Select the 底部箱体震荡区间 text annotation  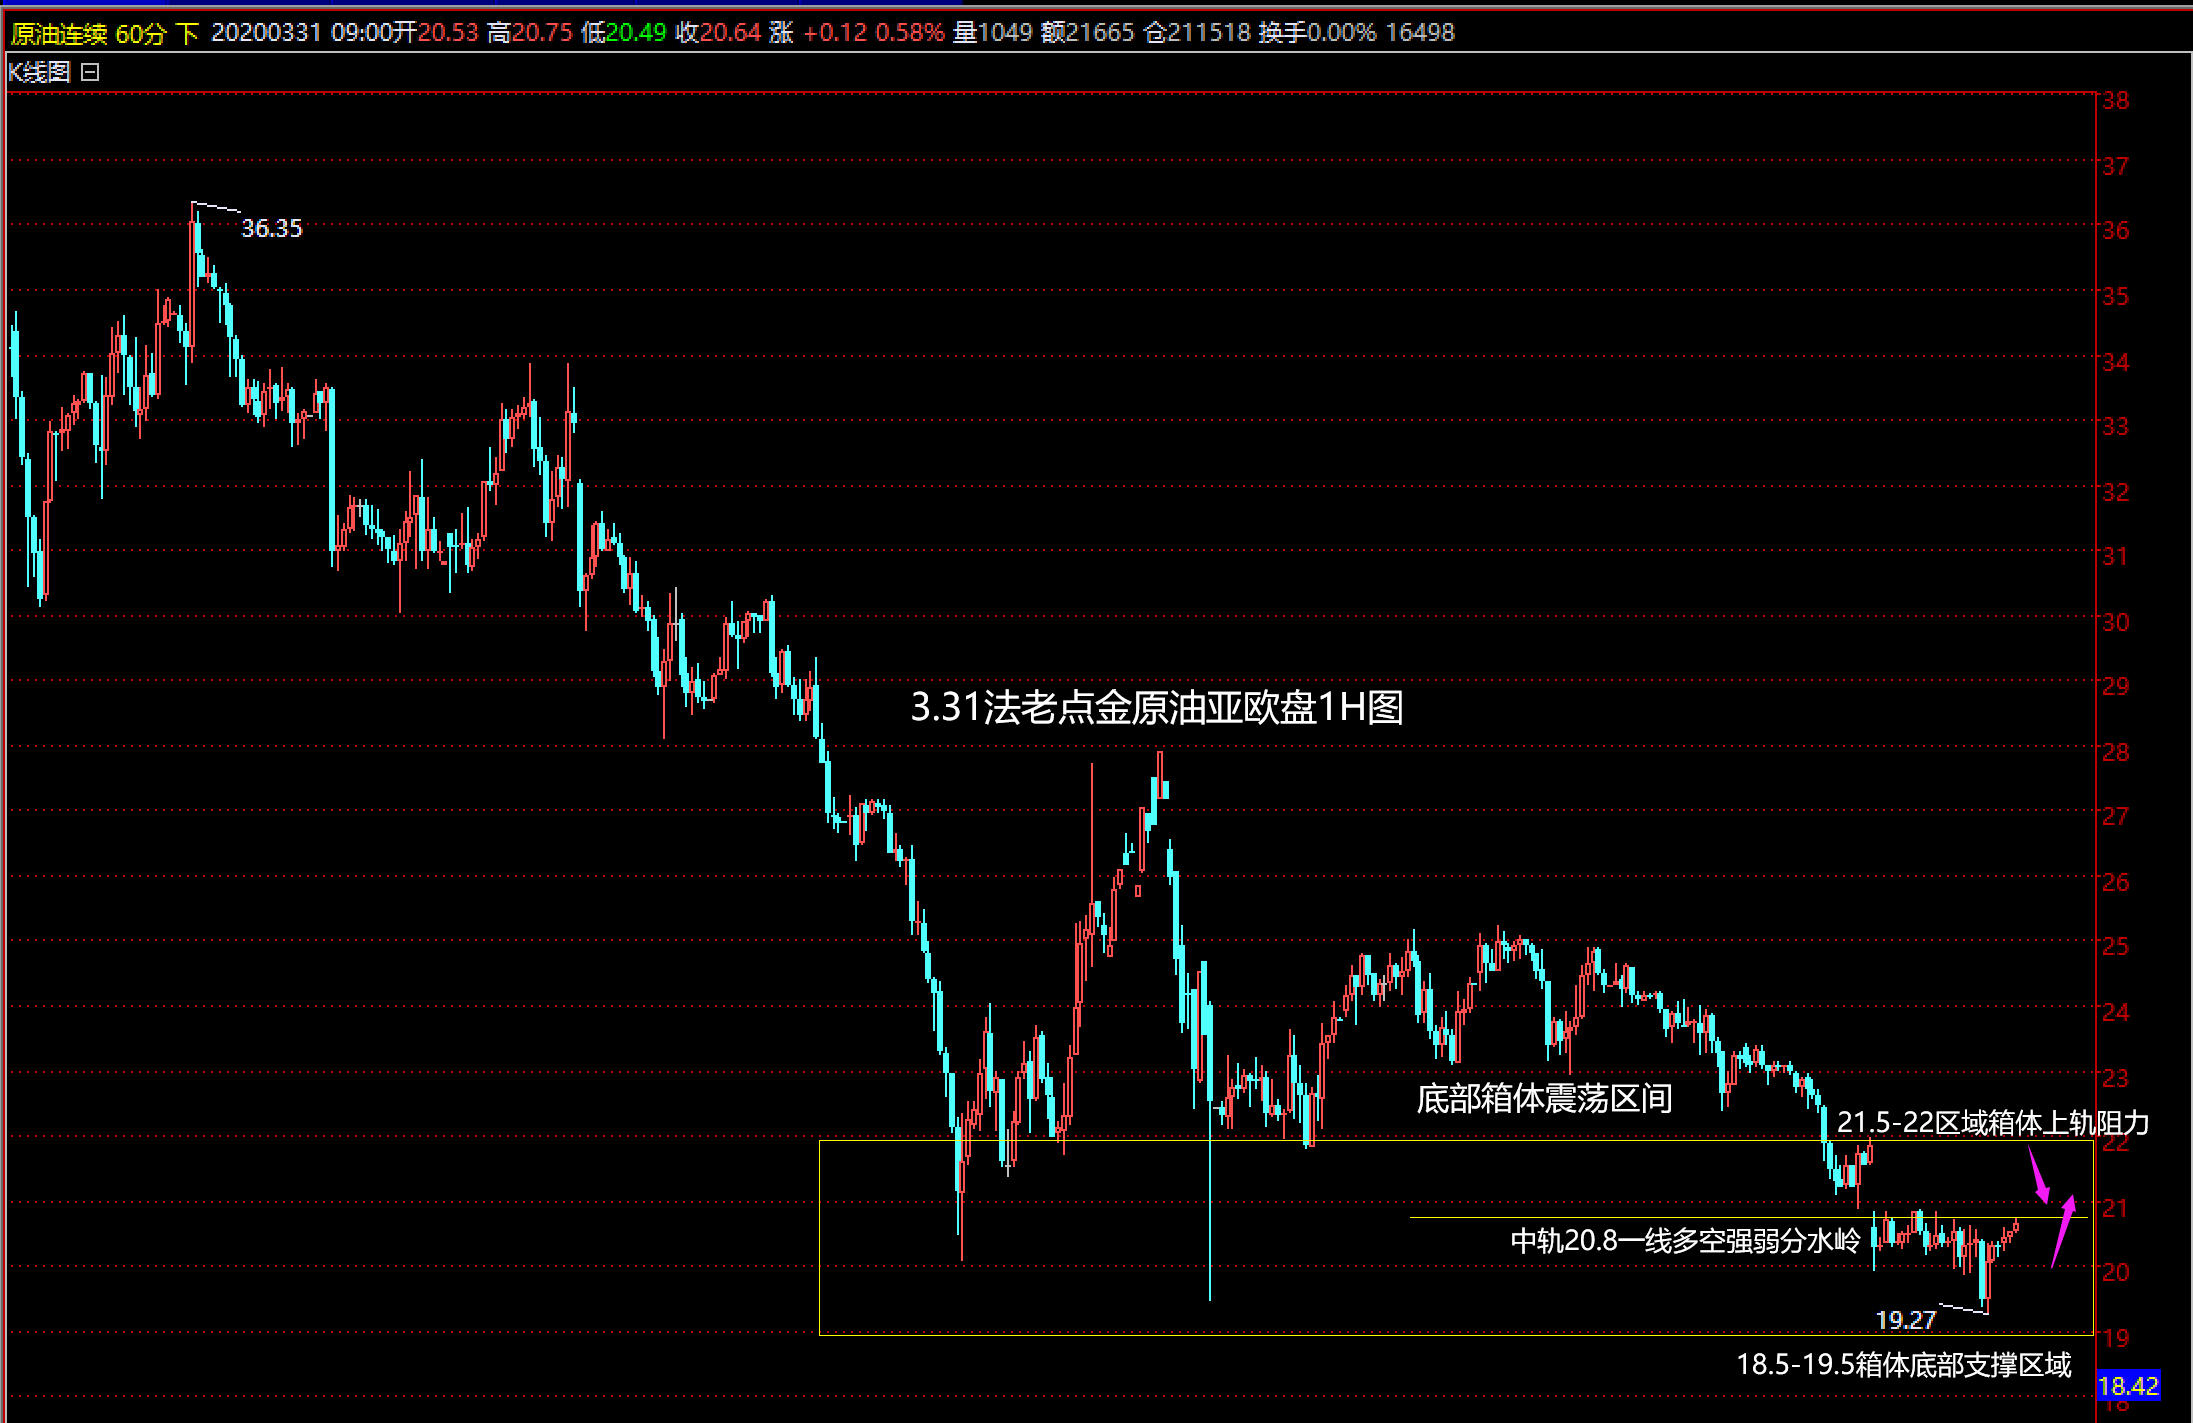1544,1098
